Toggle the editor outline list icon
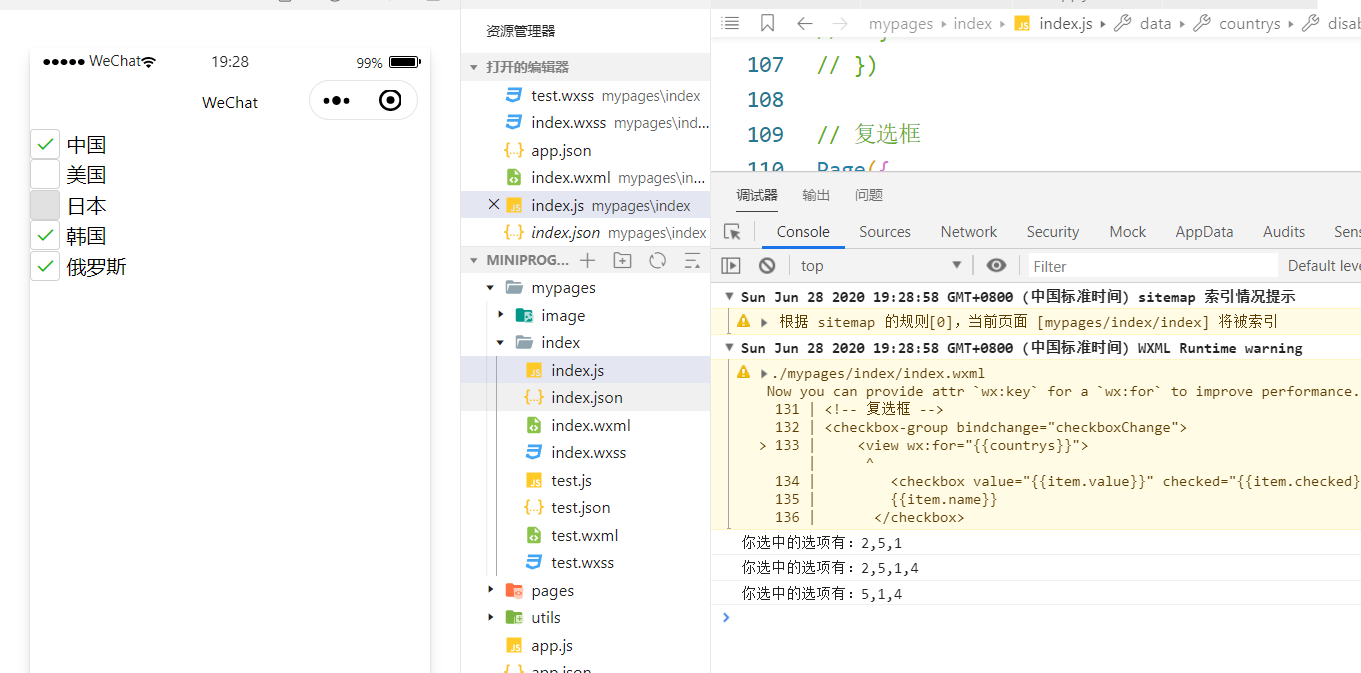The height and width of the screenshot is (673, 1361). pos(731,23)
